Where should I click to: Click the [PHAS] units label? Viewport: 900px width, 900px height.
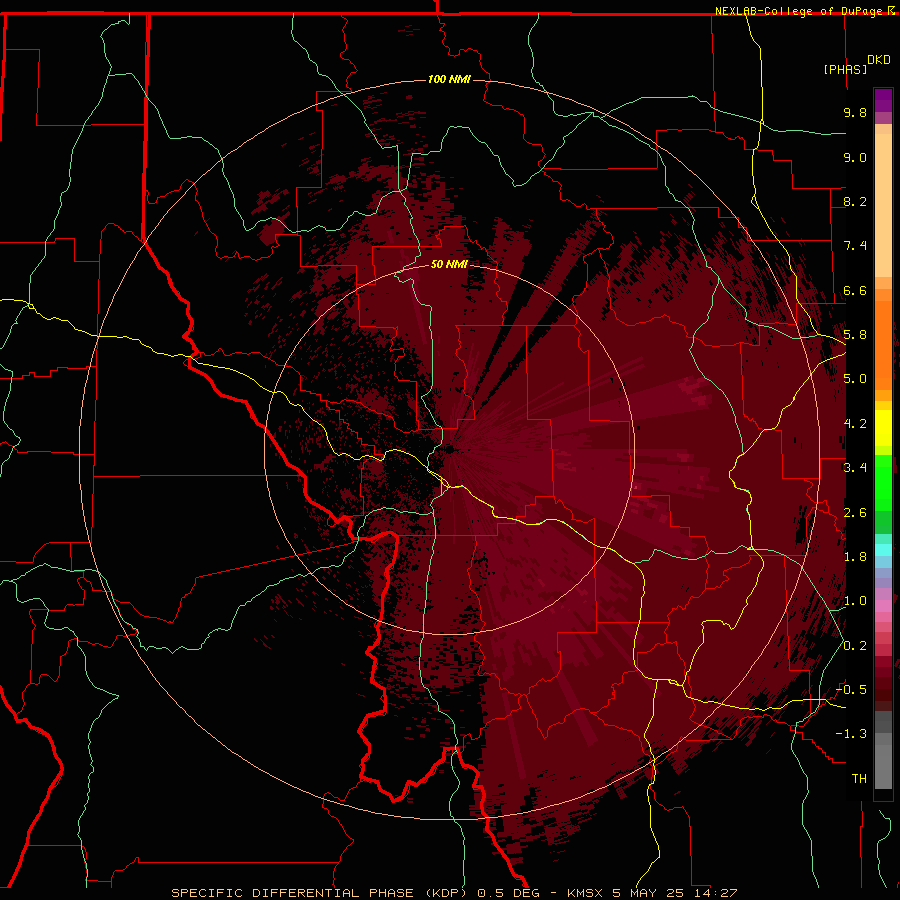[845, 69]
